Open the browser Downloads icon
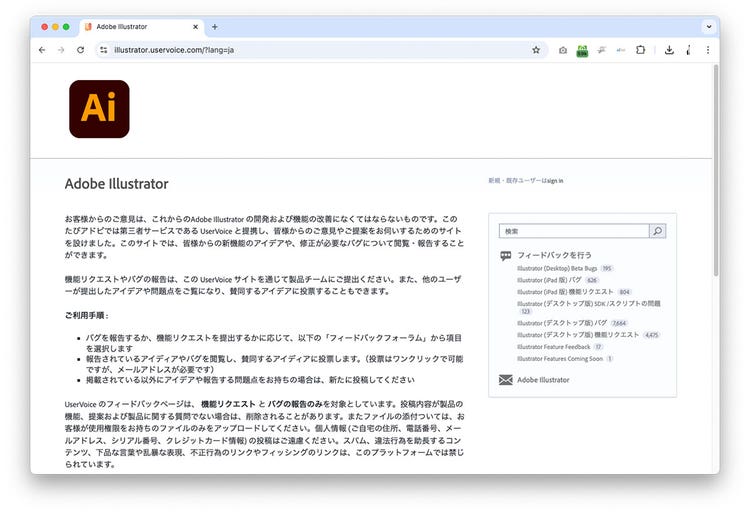The width and height of the screenshot is (750, 516). 669,50
